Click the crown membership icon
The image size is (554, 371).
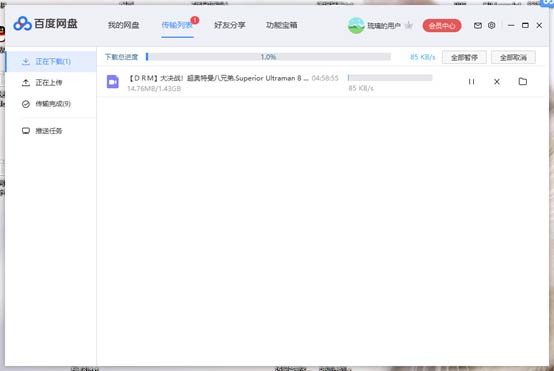[x=409, y=25]
